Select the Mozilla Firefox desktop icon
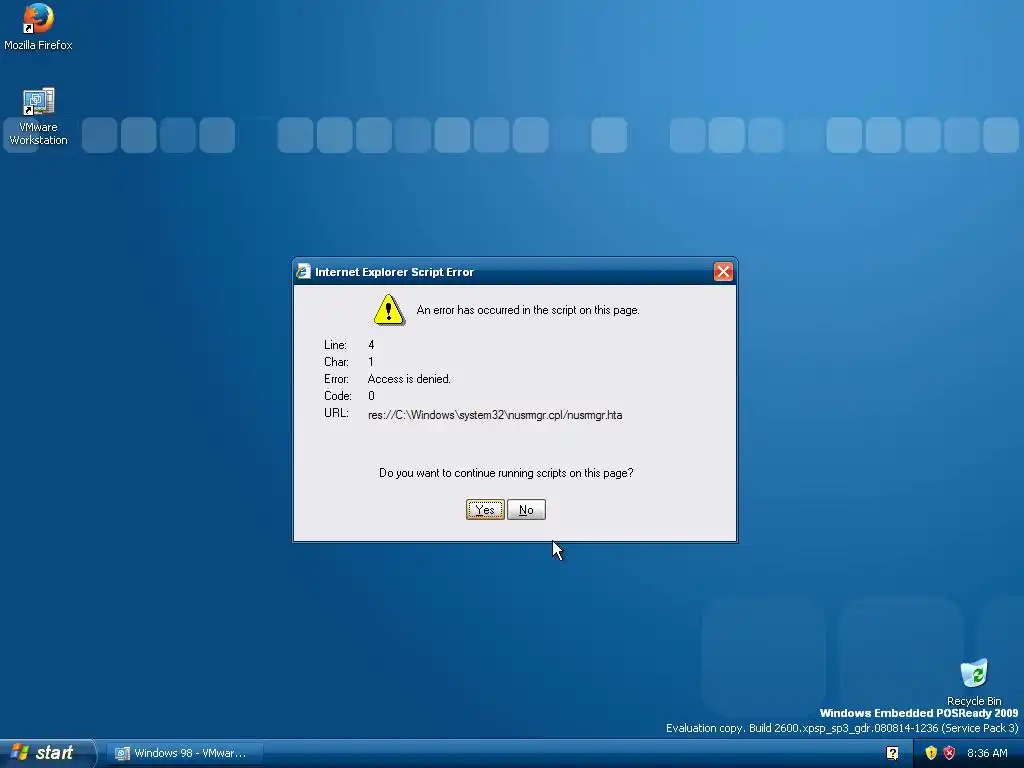This screenshot has width=1024, height=768. 38,27
